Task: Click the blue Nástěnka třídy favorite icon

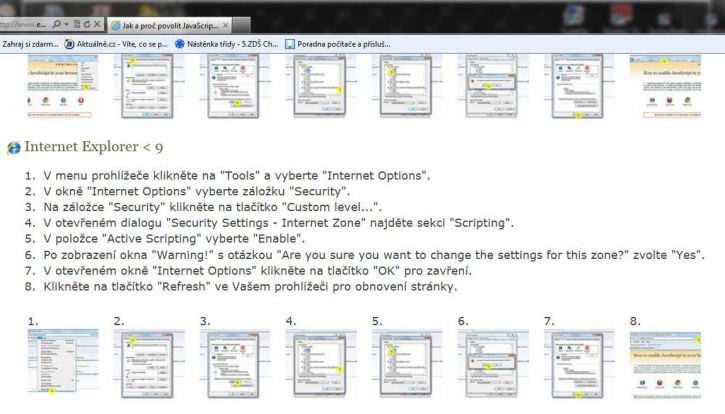Action: 179,44
